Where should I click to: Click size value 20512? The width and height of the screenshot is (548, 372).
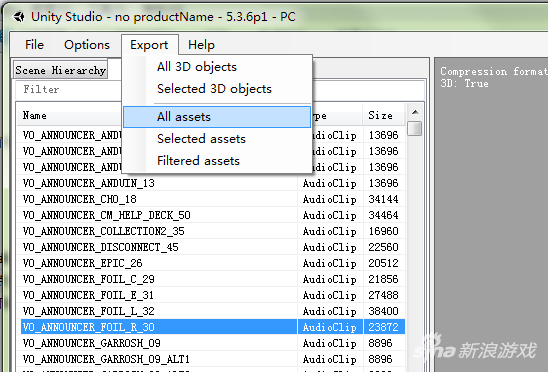point(383,263)
